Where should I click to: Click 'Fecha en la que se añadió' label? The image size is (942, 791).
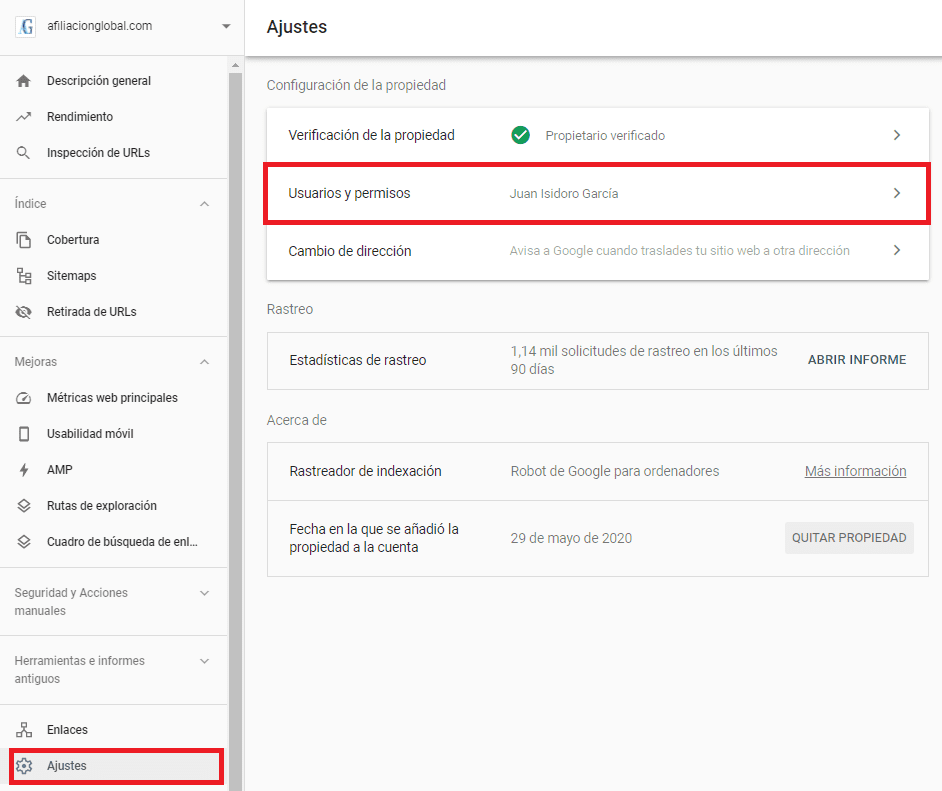[x=374, y=538]
